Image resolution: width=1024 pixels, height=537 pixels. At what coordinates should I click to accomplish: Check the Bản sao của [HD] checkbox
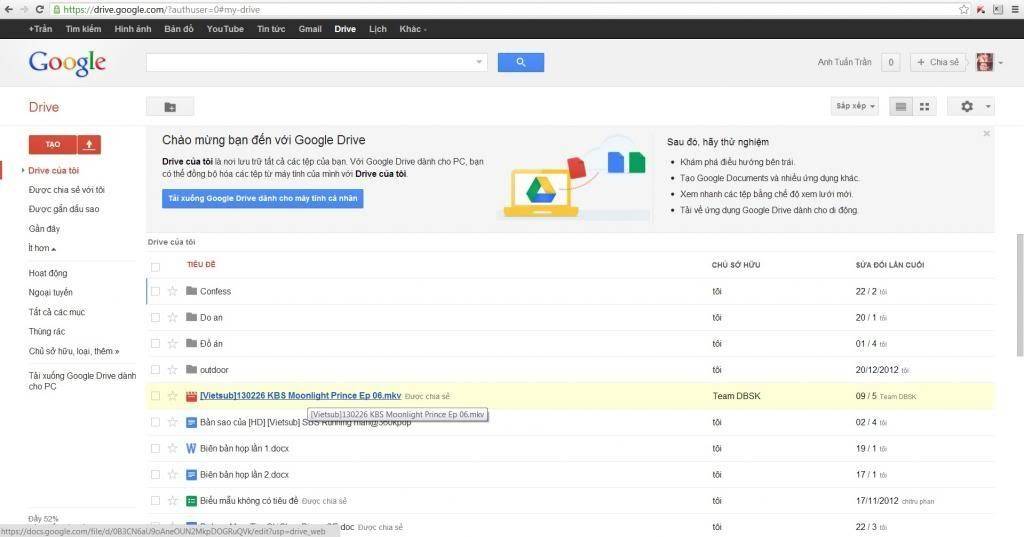tap(155, 422)
